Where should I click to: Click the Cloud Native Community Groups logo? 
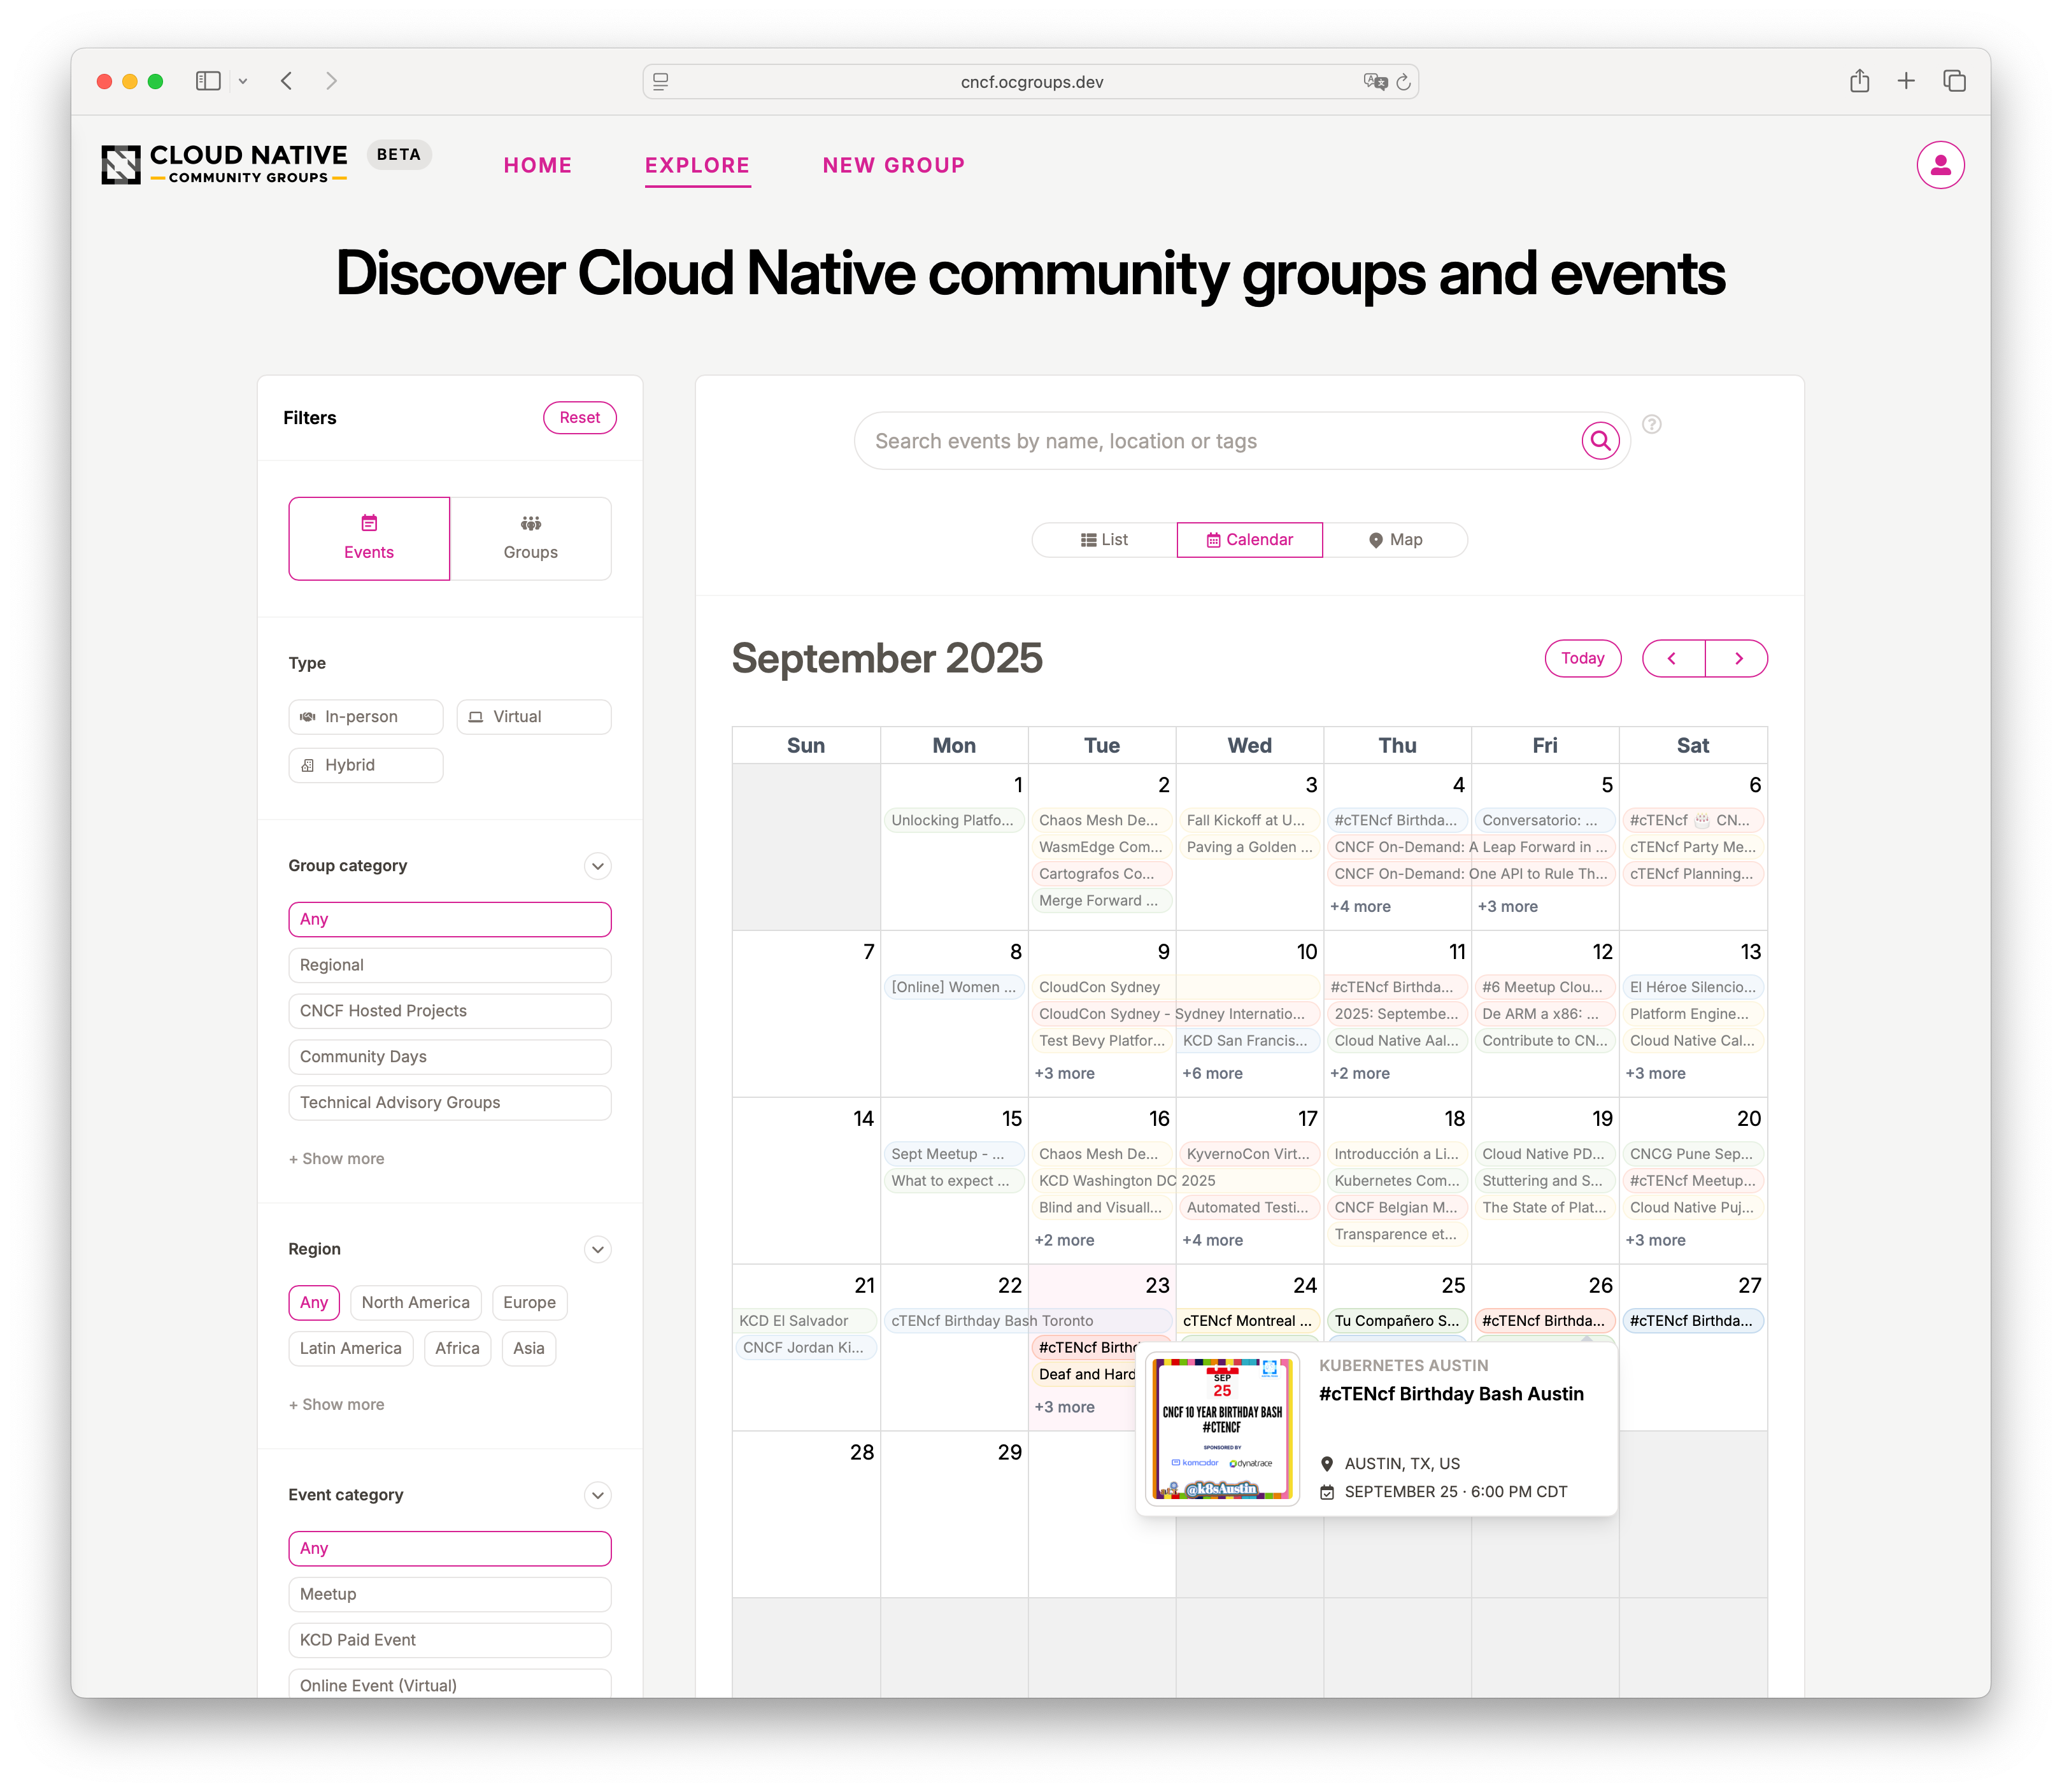coord(225,165)
